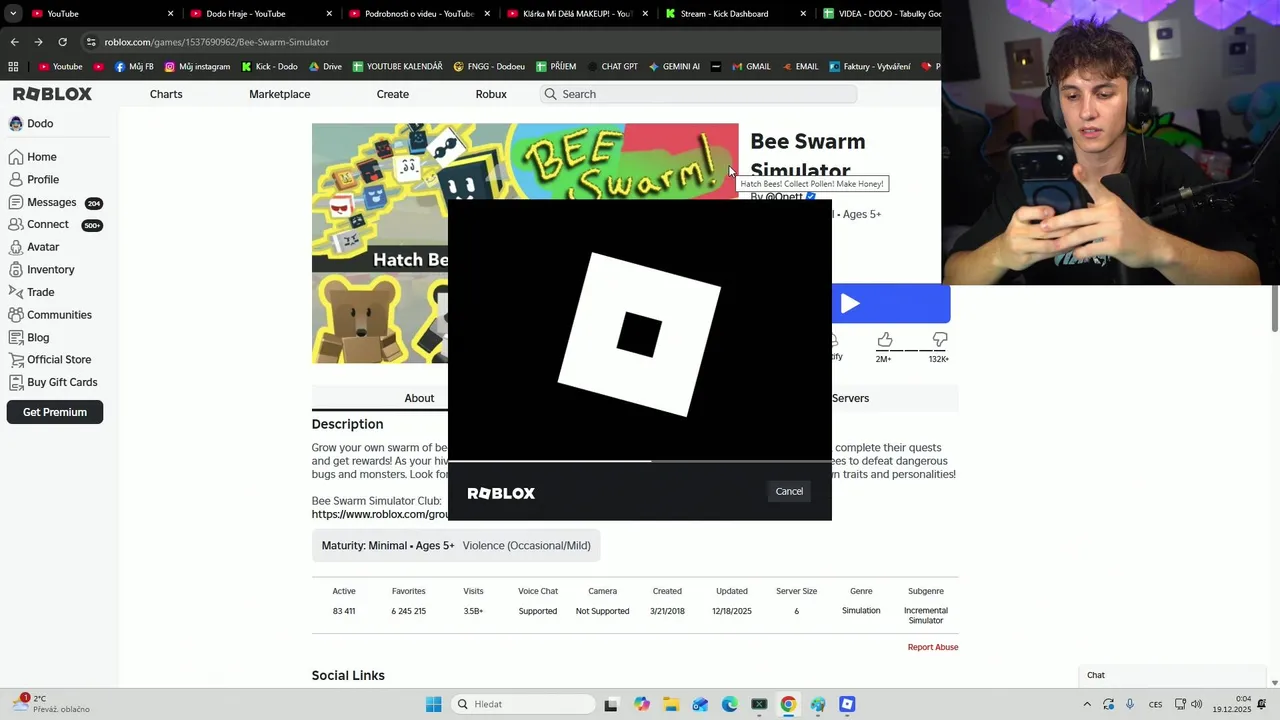Open Můj FB bookmark

[x=134, y=67]
